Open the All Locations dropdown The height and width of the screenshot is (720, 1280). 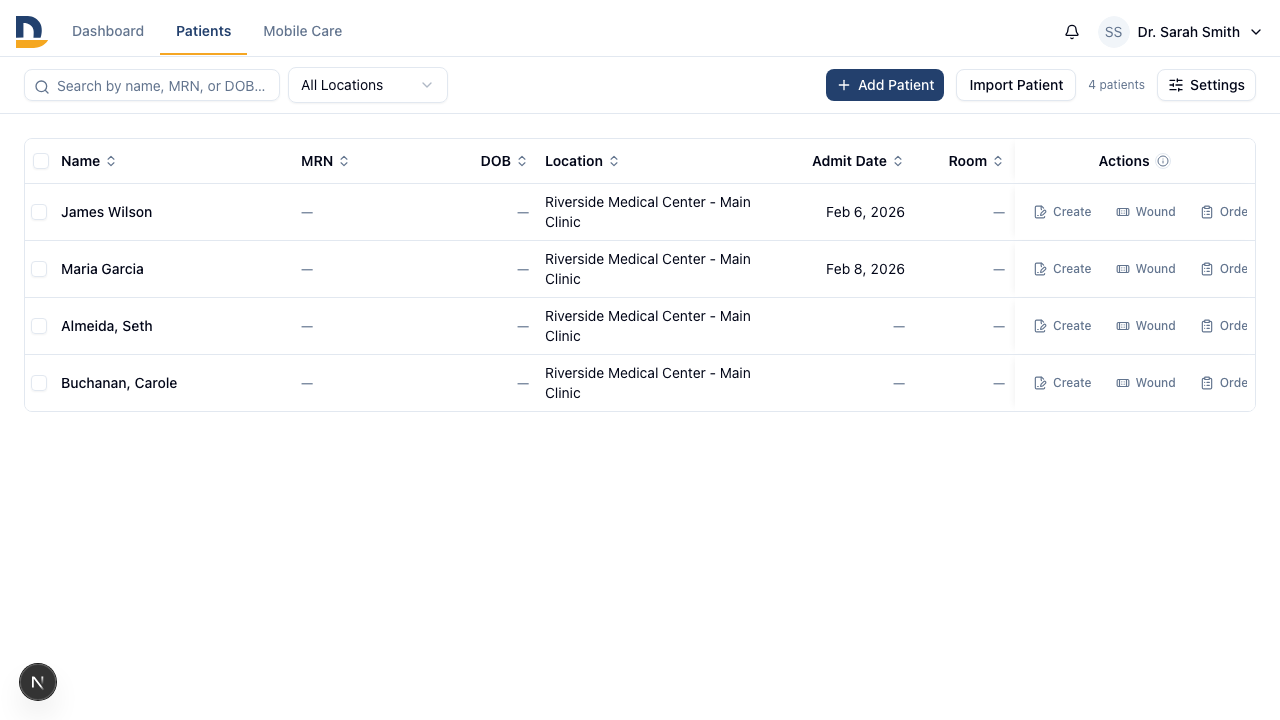tap(368, 85)
